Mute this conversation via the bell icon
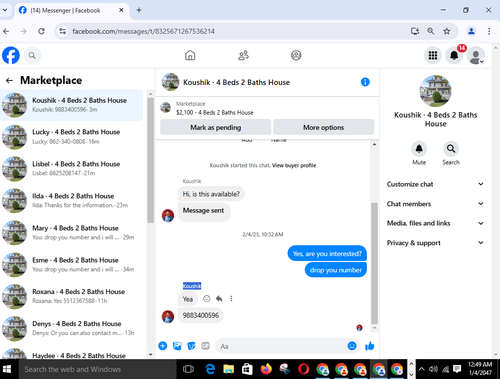 tap(419, 149)
